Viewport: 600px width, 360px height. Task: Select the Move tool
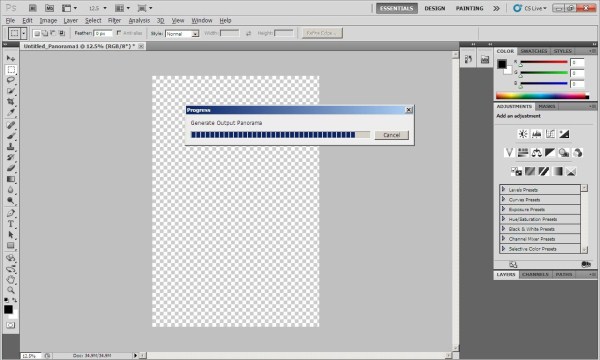pos(11,58)
